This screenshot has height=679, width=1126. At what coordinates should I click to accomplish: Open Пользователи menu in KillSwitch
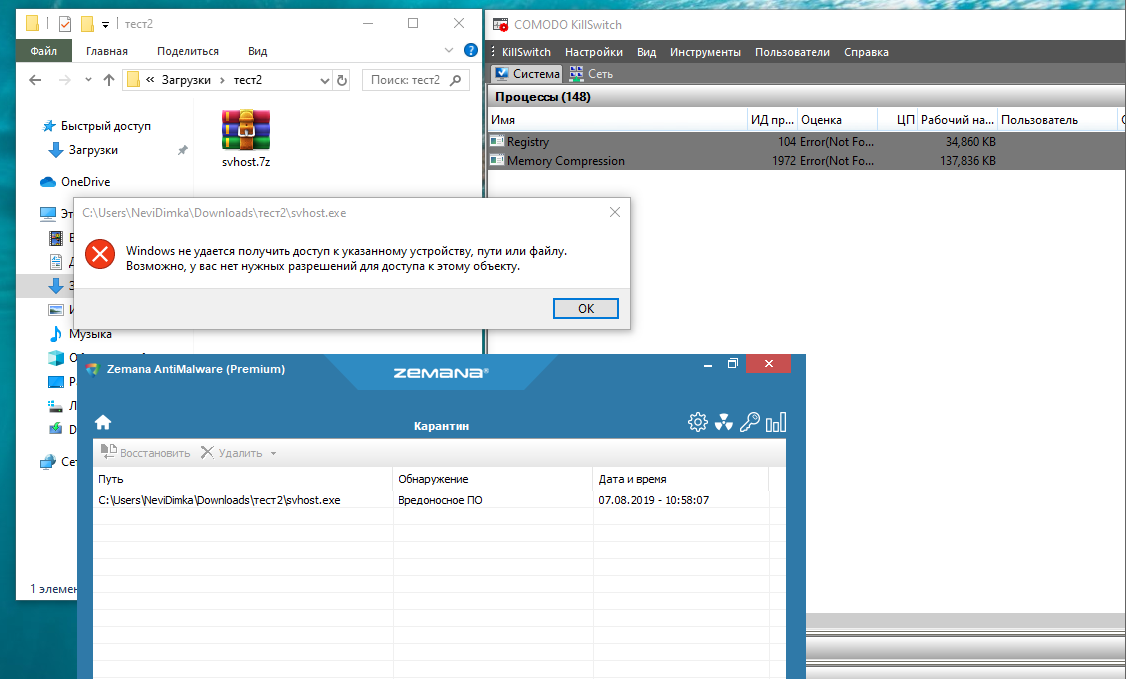[x=792, y=52]
